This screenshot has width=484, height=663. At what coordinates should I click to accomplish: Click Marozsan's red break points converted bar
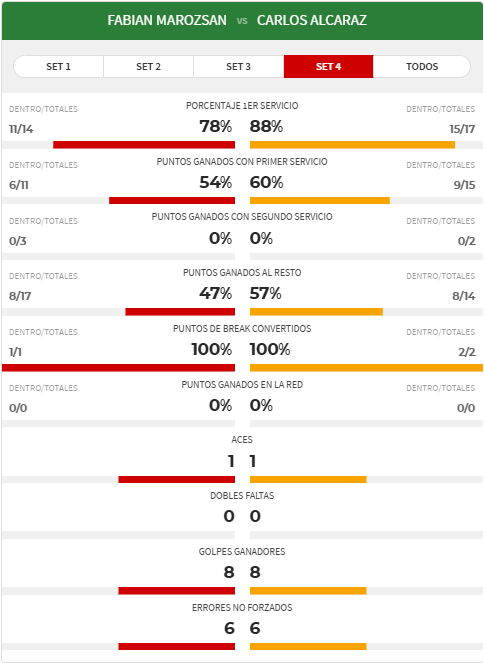(x=118, y=368)
